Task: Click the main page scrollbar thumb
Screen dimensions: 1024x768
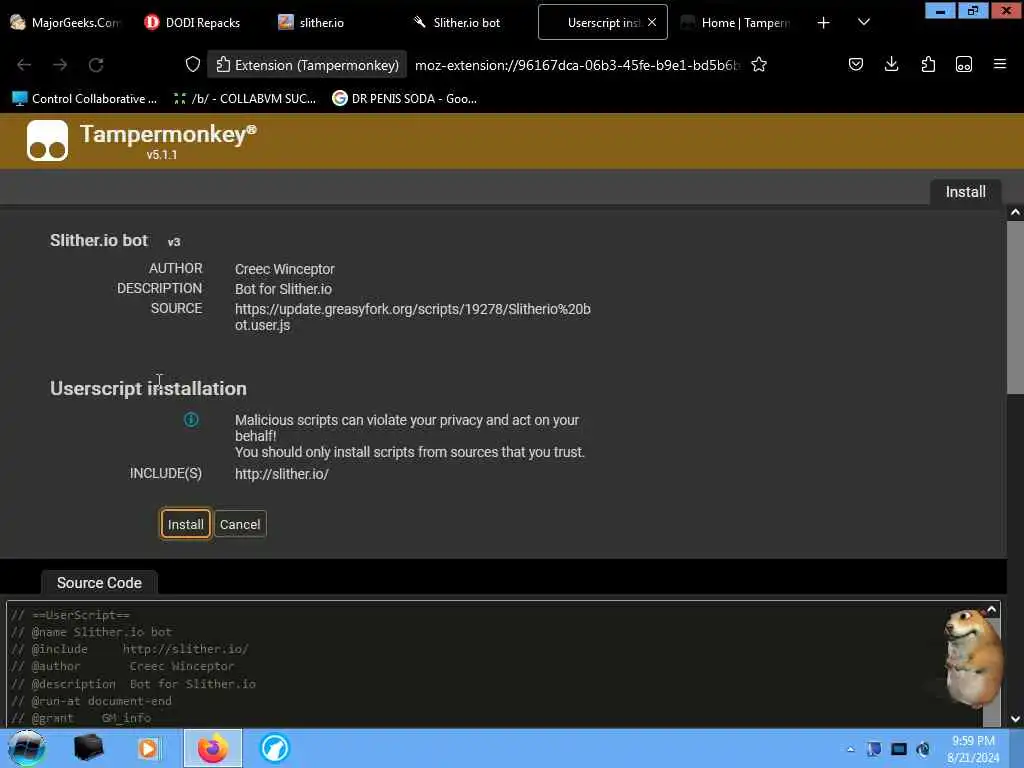Action: 1015,308
